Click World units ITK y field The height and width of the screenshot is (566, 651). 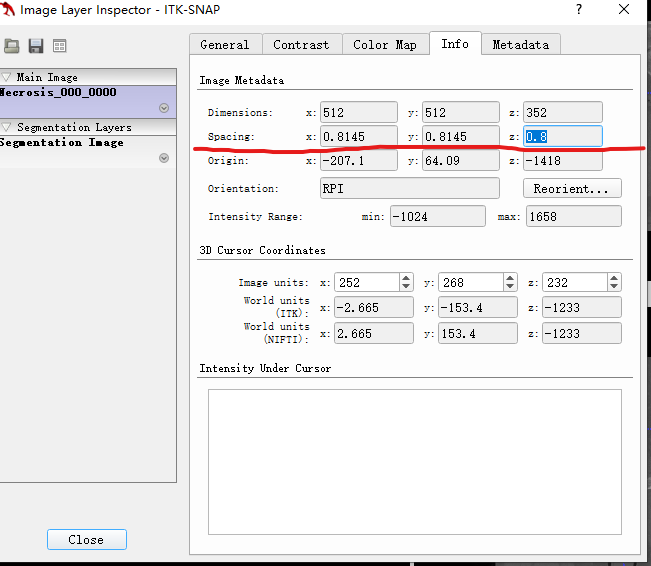(478, 308)
